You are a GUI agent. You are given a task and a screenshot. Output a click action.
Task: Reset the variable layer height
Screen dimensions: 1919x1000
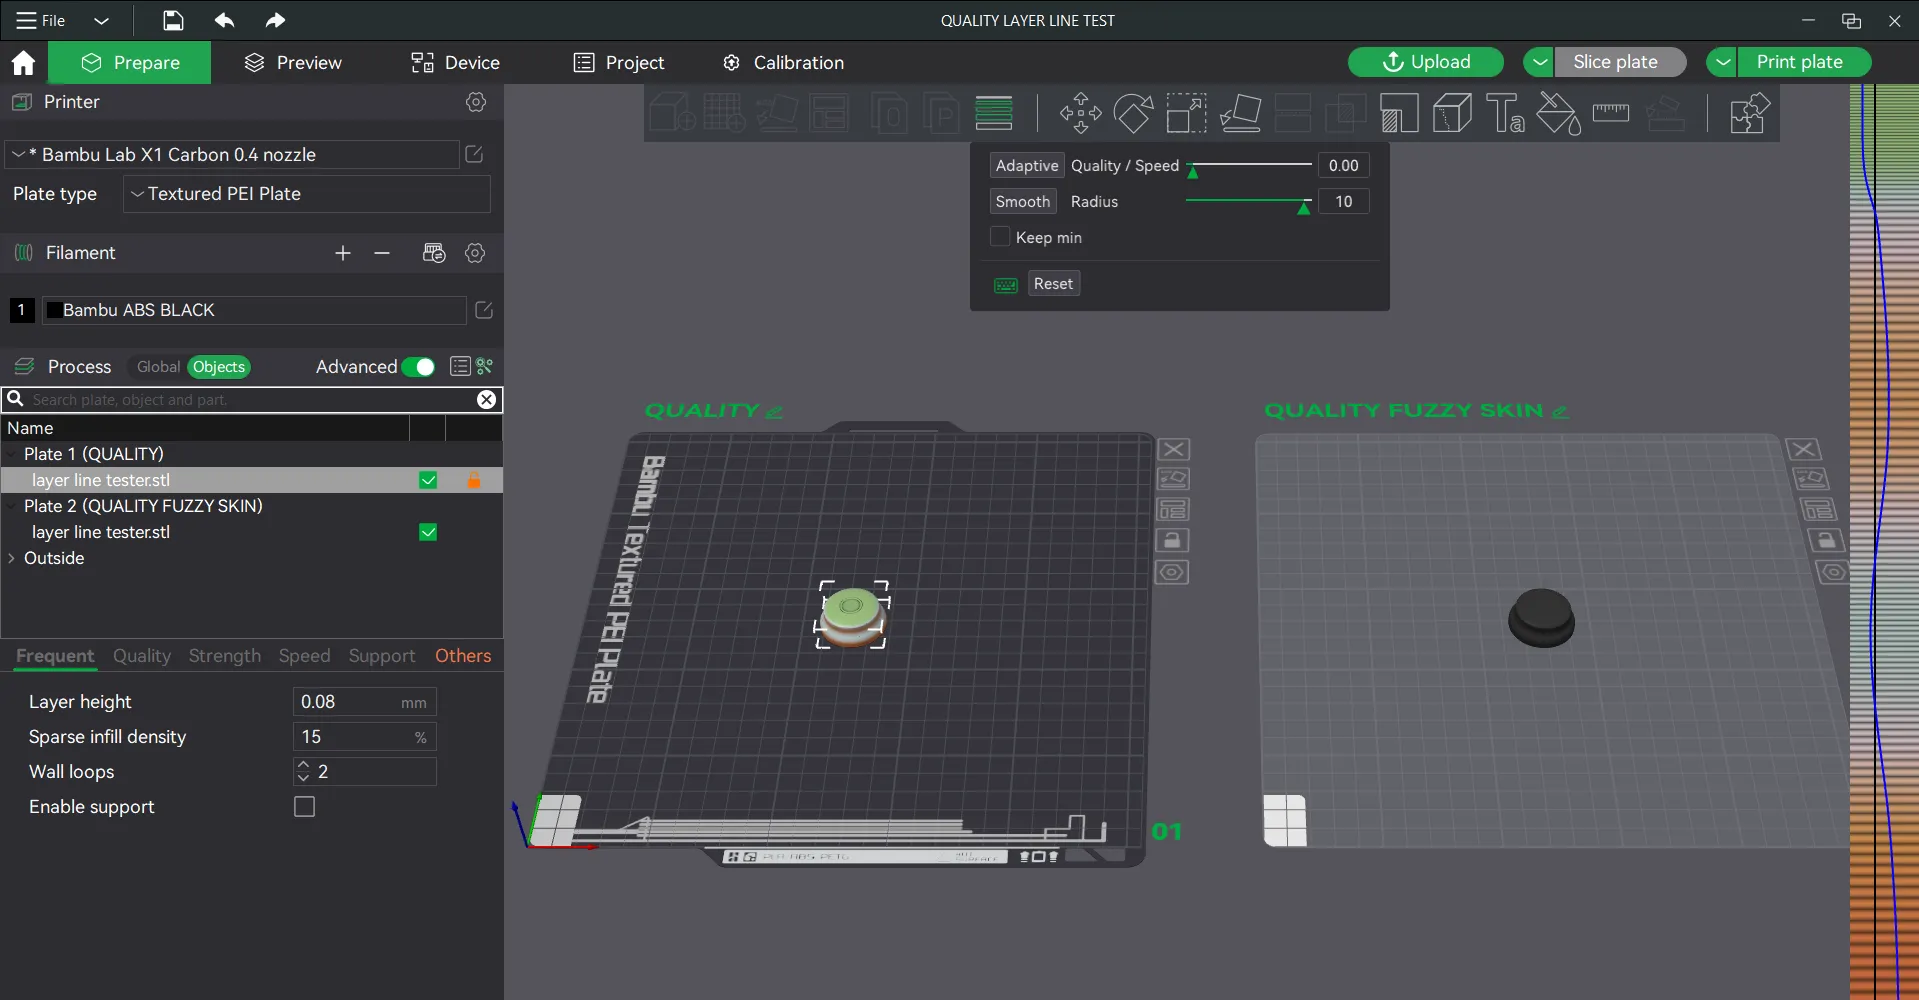point(1053,284)
